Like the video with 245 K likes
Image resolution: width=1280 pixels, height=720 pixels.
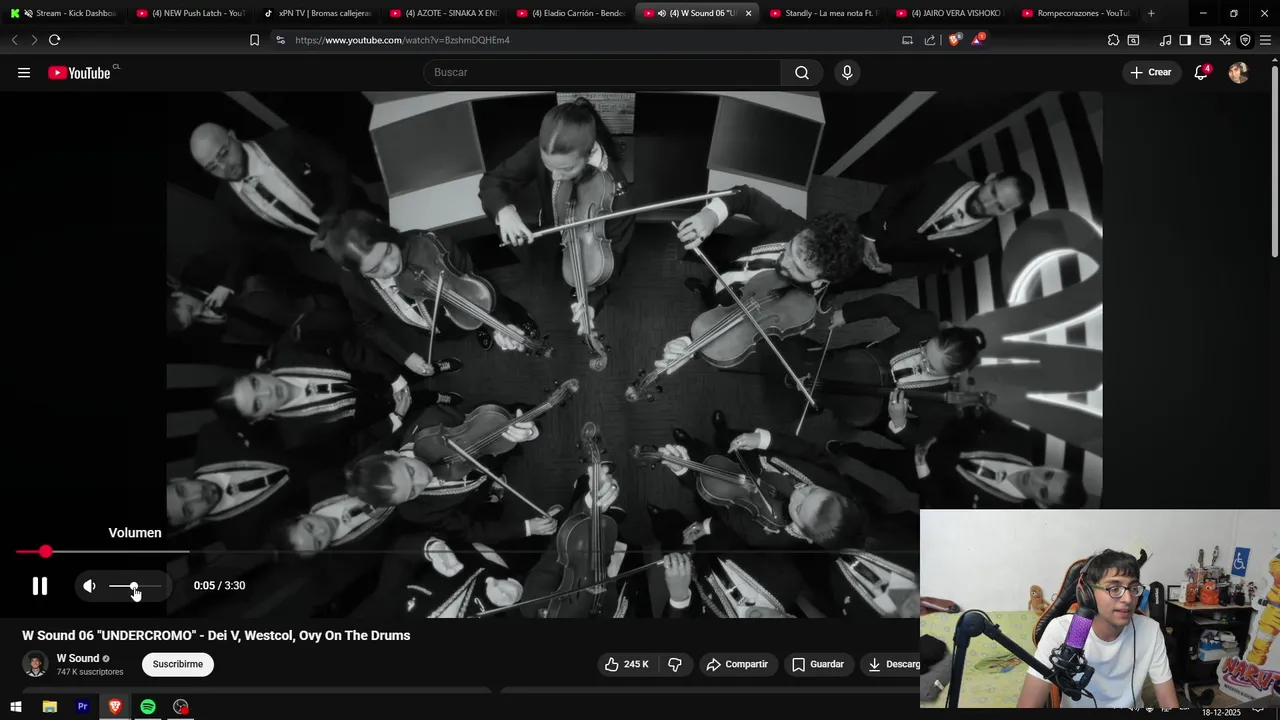tap(626, 664)
